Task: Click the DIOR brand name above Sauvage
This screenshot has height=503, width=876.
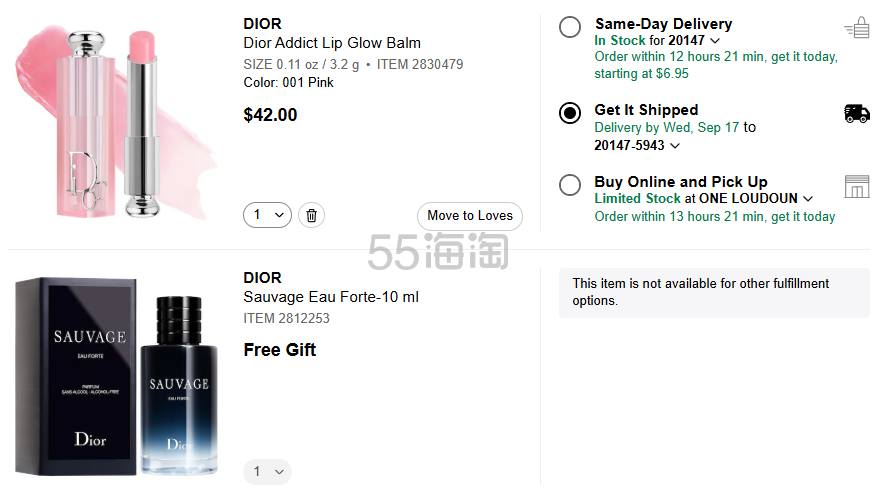Action: (263, 278)
